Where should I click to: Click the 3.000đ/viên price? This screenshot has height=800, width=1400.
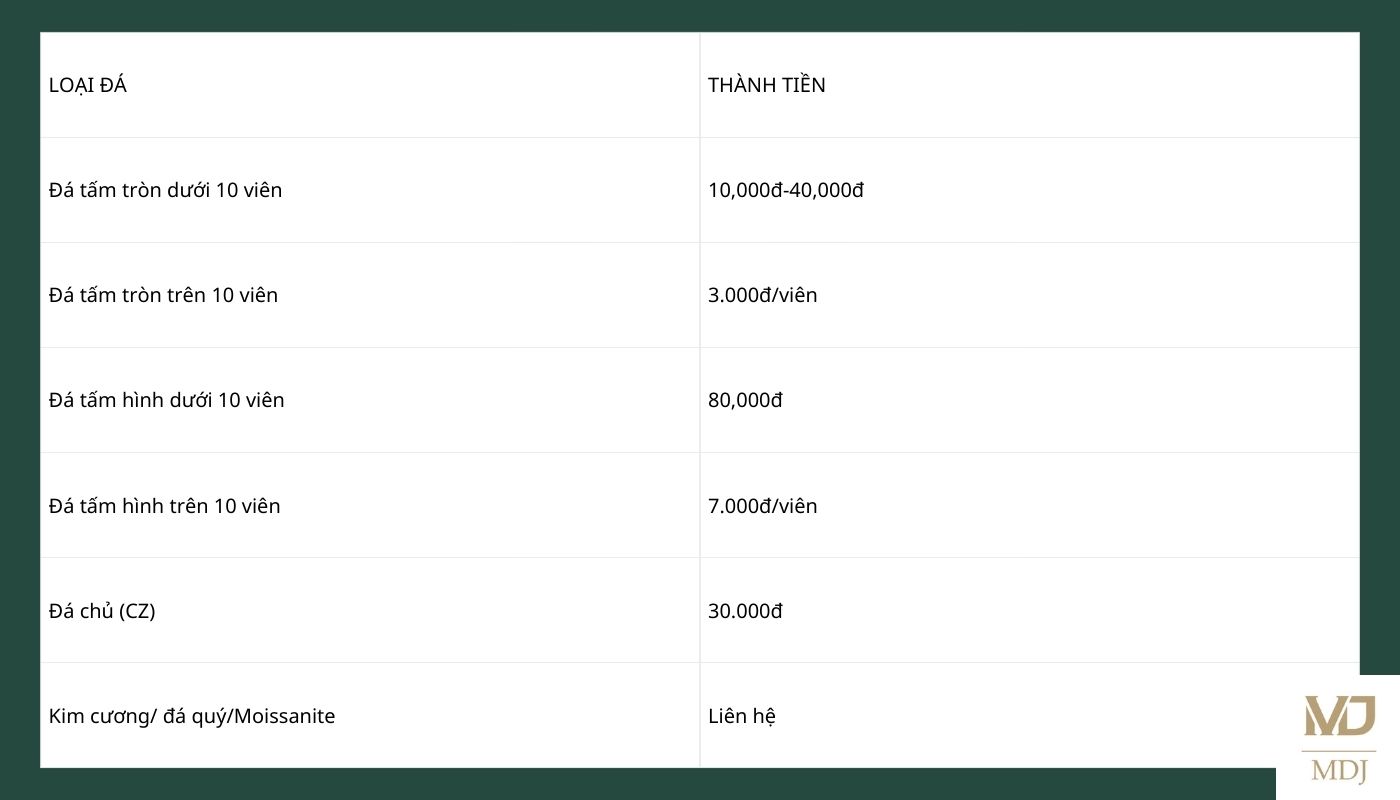763,295
